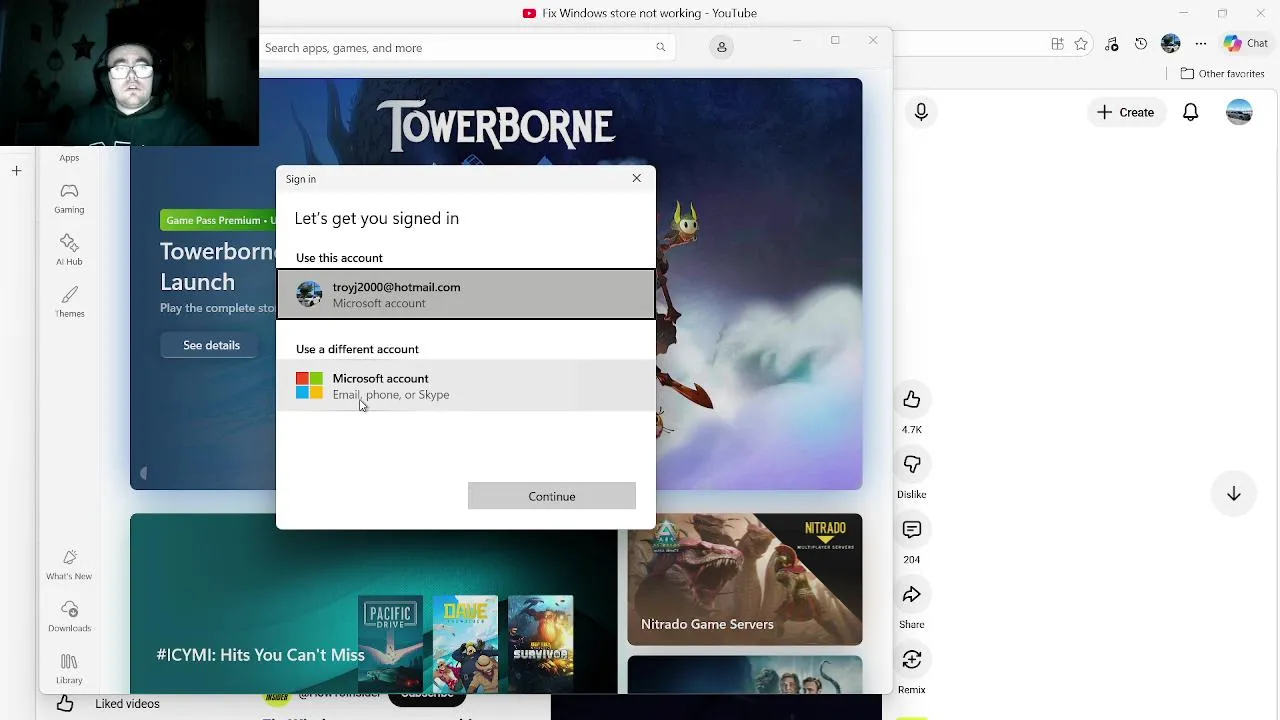The width and height of the screenshot is (1280, 720).
Task: Click the Store search magnifier icon
Action: pyautogui.click(x=660, y=47)
